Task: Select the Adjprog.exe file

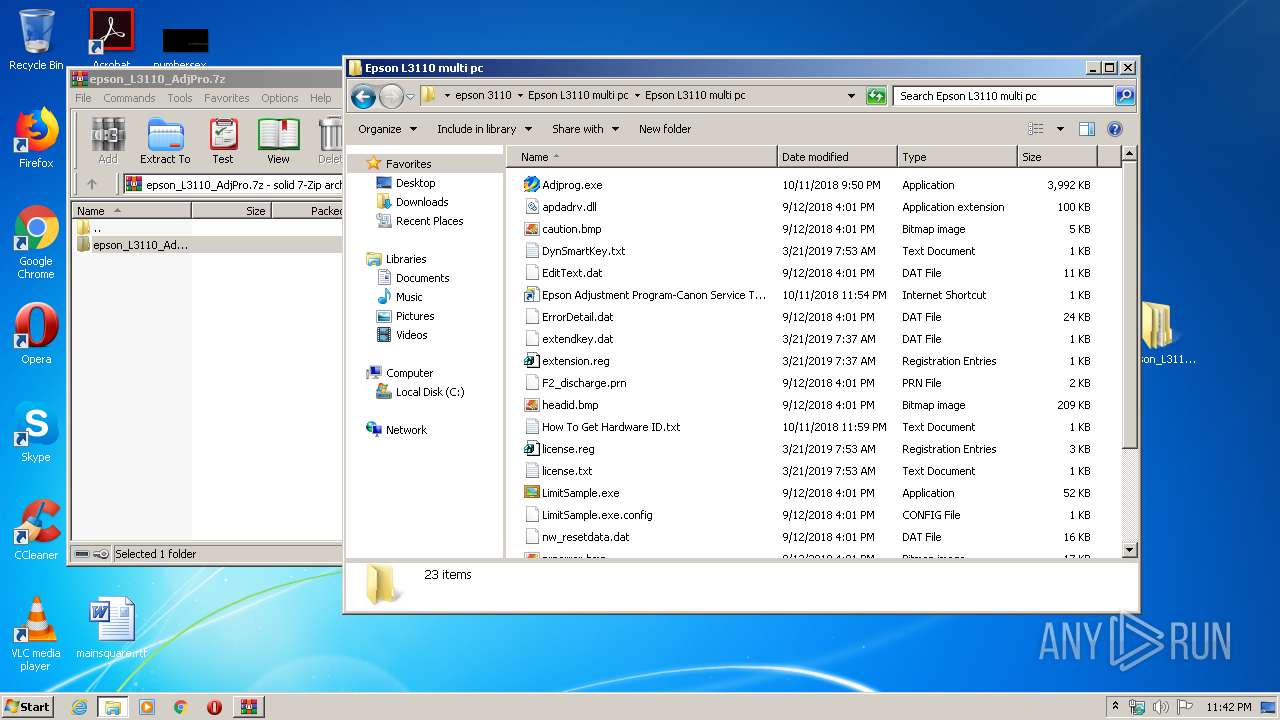Action: (572, 185)
